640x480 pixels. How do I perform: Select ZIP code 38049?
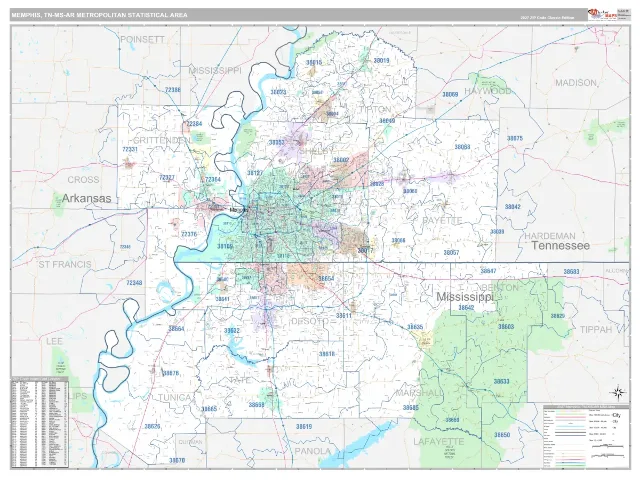click(387, 121)
